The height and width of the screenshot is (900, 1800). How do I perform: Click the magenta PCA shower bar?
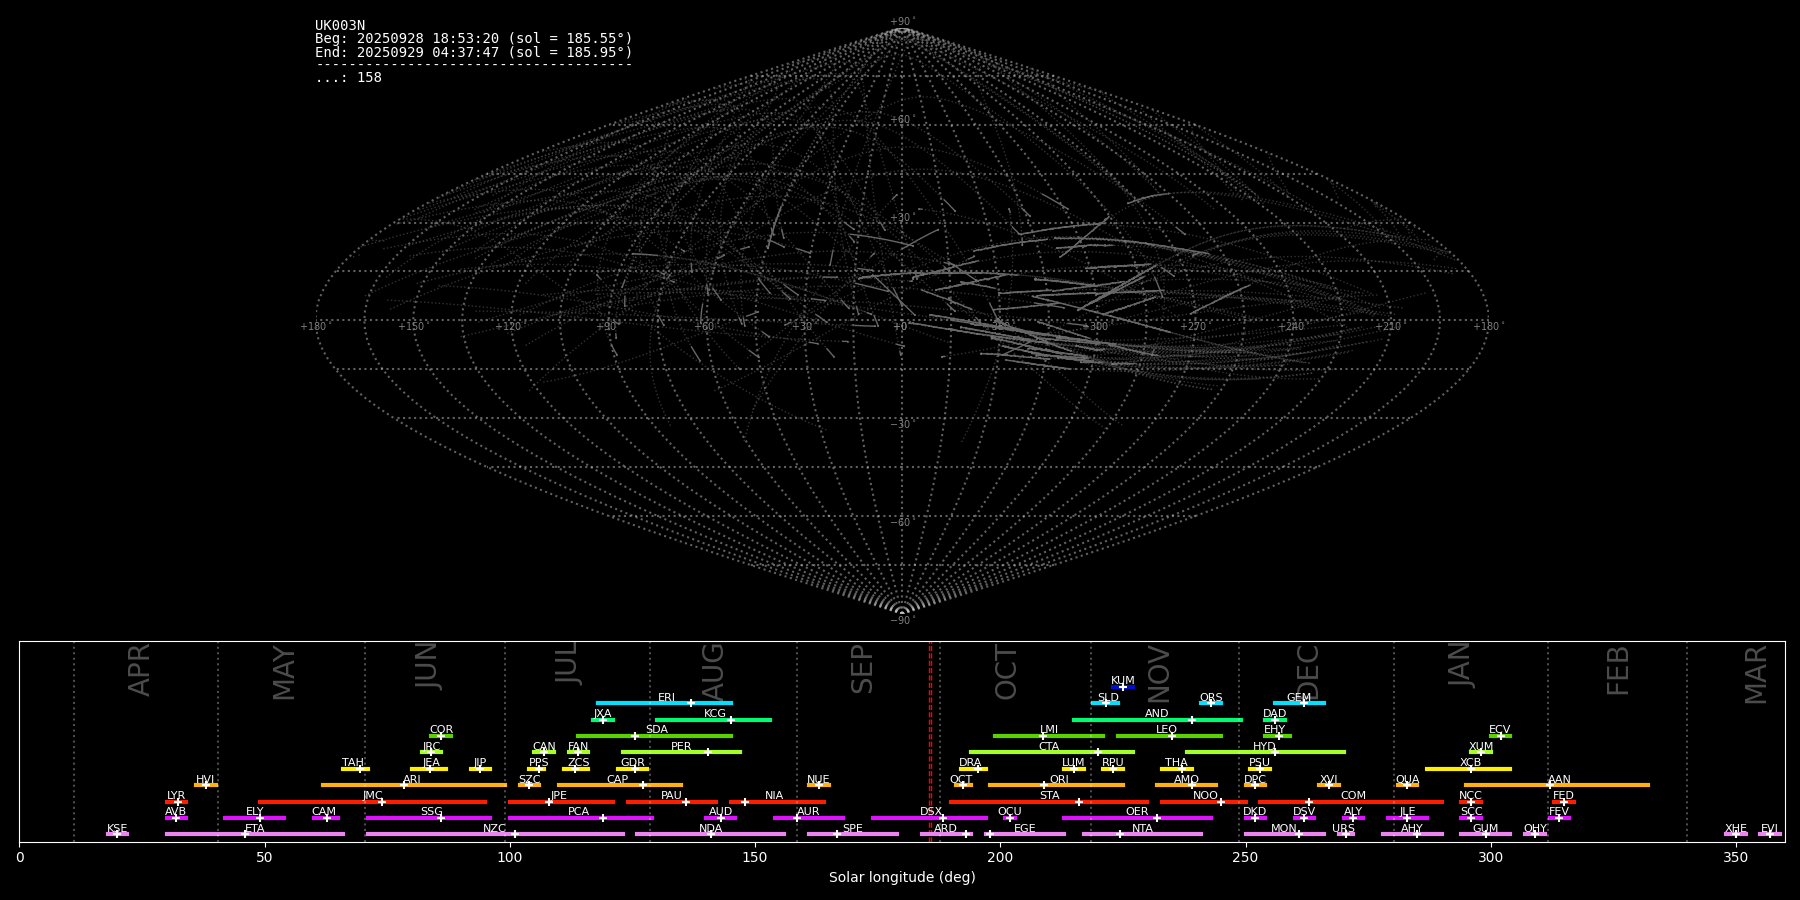[580, 818]
